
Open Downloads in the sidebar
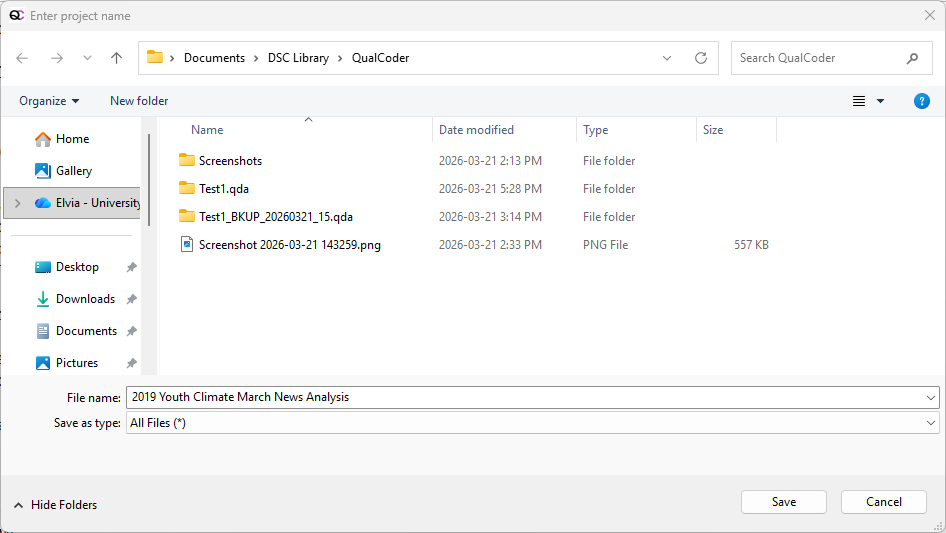(x=85, y=299)
